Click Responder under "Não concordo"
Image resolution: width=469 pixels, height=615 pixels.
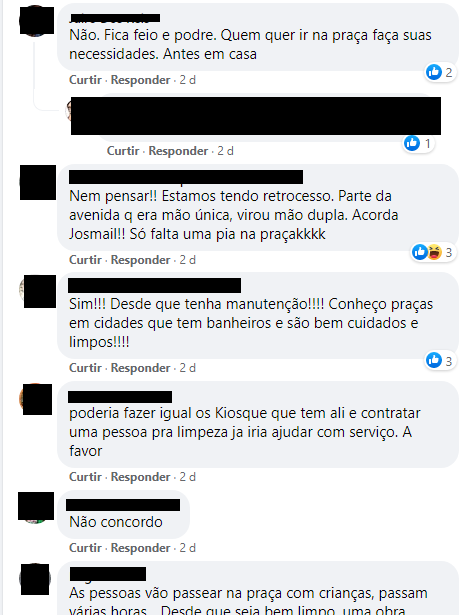coord(140,548)
